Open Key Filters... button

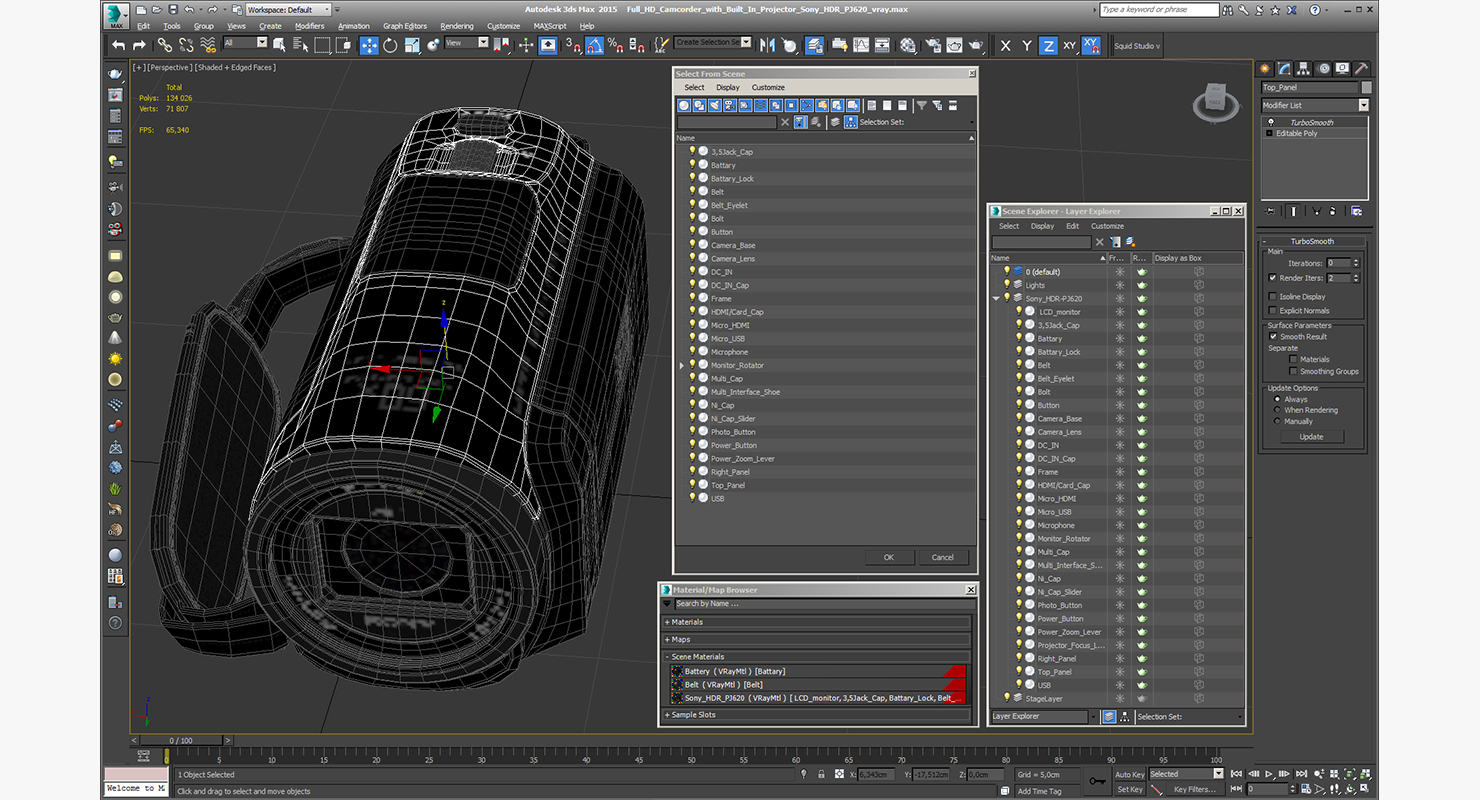click(x=1195, y=789)
